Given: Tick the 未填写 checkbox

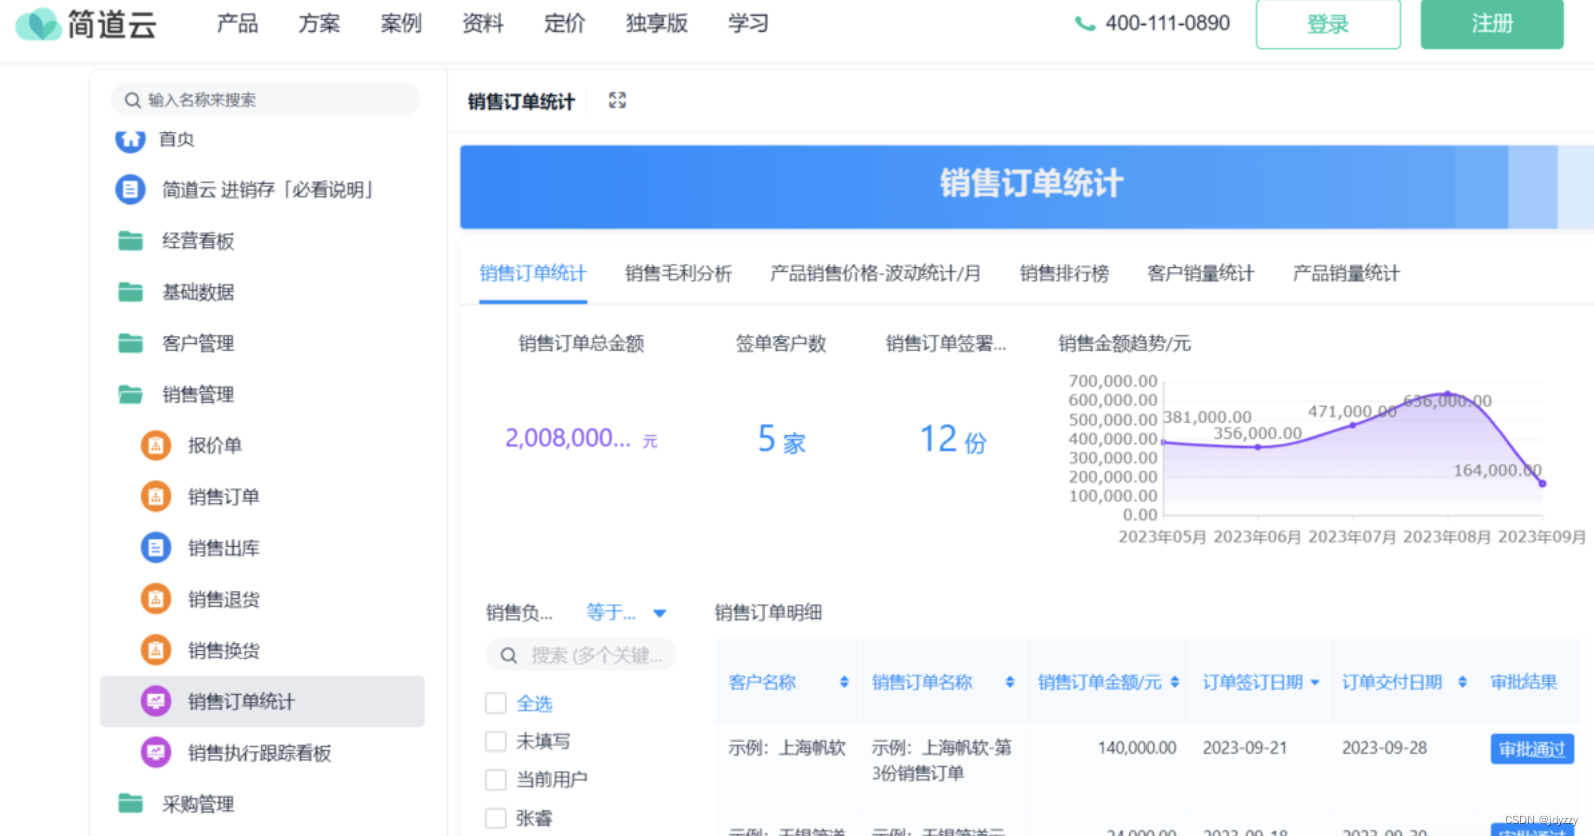Looking at the screenshot, I should [496, 741].
